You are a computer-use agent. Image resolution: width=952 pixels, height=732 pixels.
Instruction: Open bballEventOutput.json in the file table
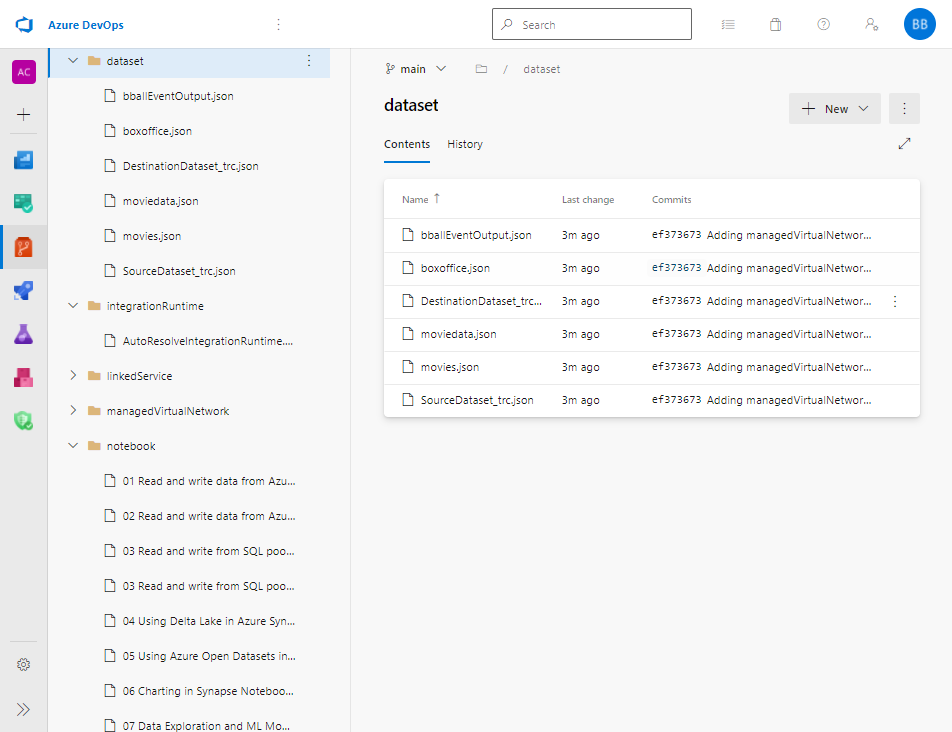tap(476, 236)
